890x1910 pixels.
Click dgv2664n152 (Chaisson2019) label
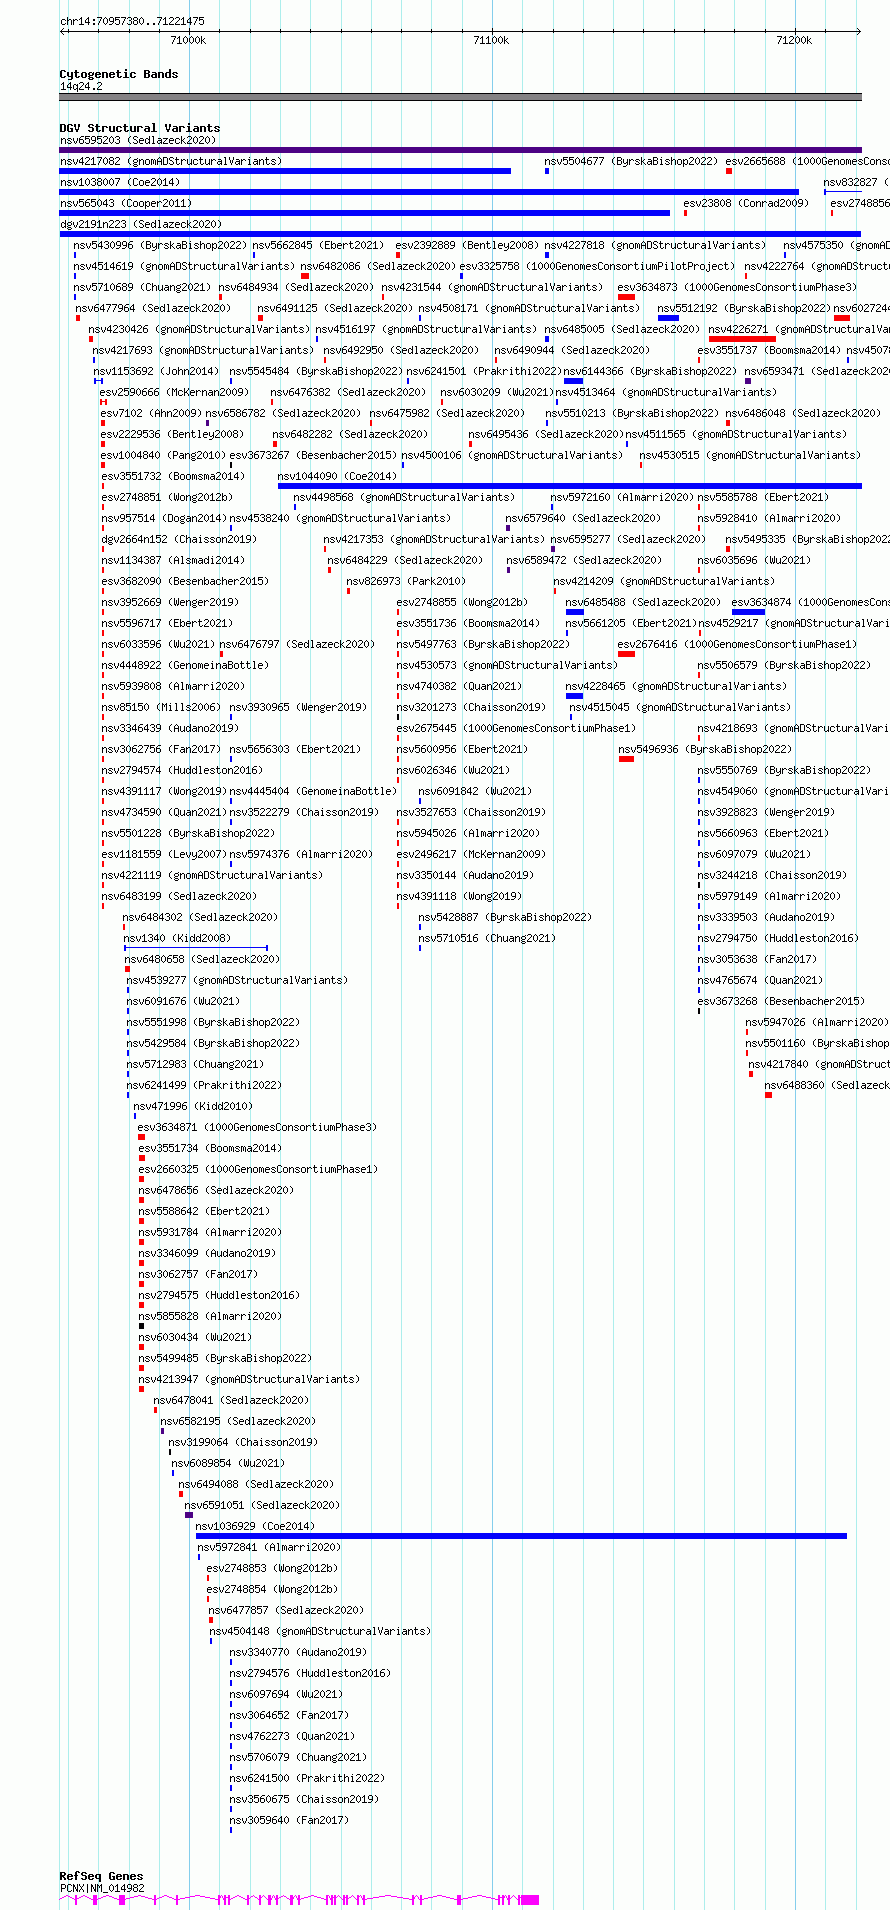[x=178, y=539]
